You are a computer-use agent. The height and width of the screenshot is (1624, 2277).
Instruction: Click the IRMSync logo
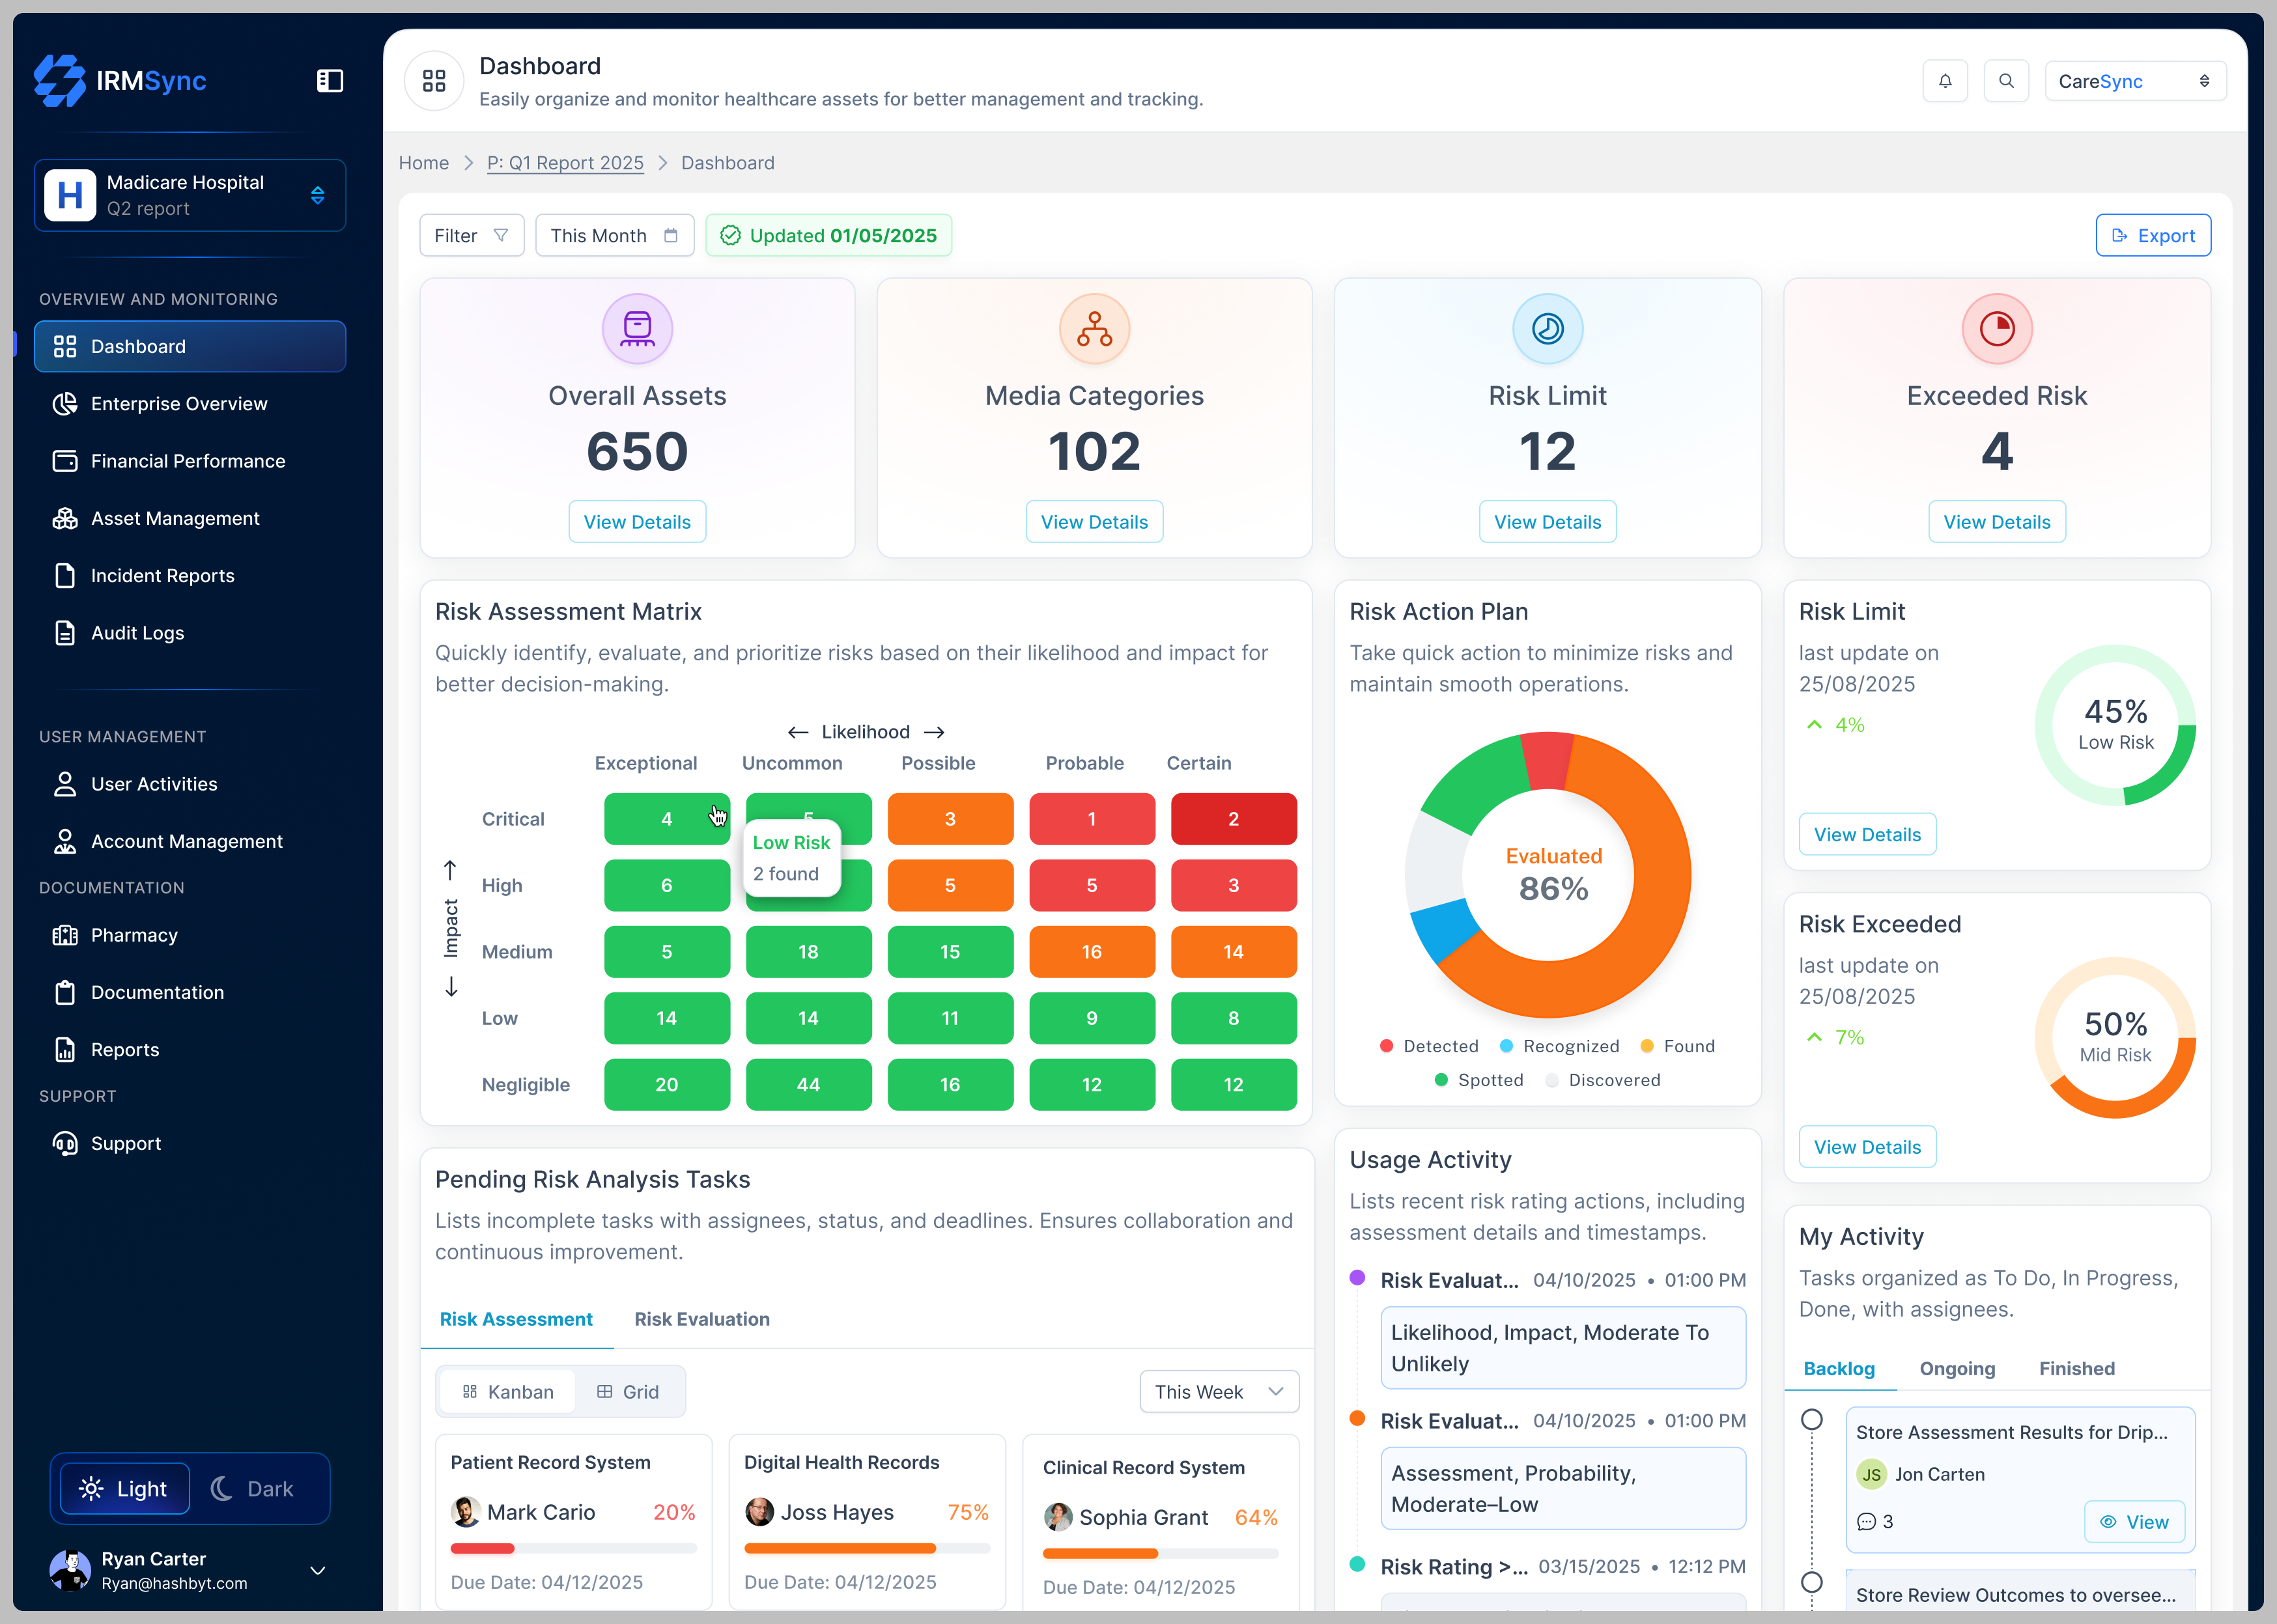point(120,81)
